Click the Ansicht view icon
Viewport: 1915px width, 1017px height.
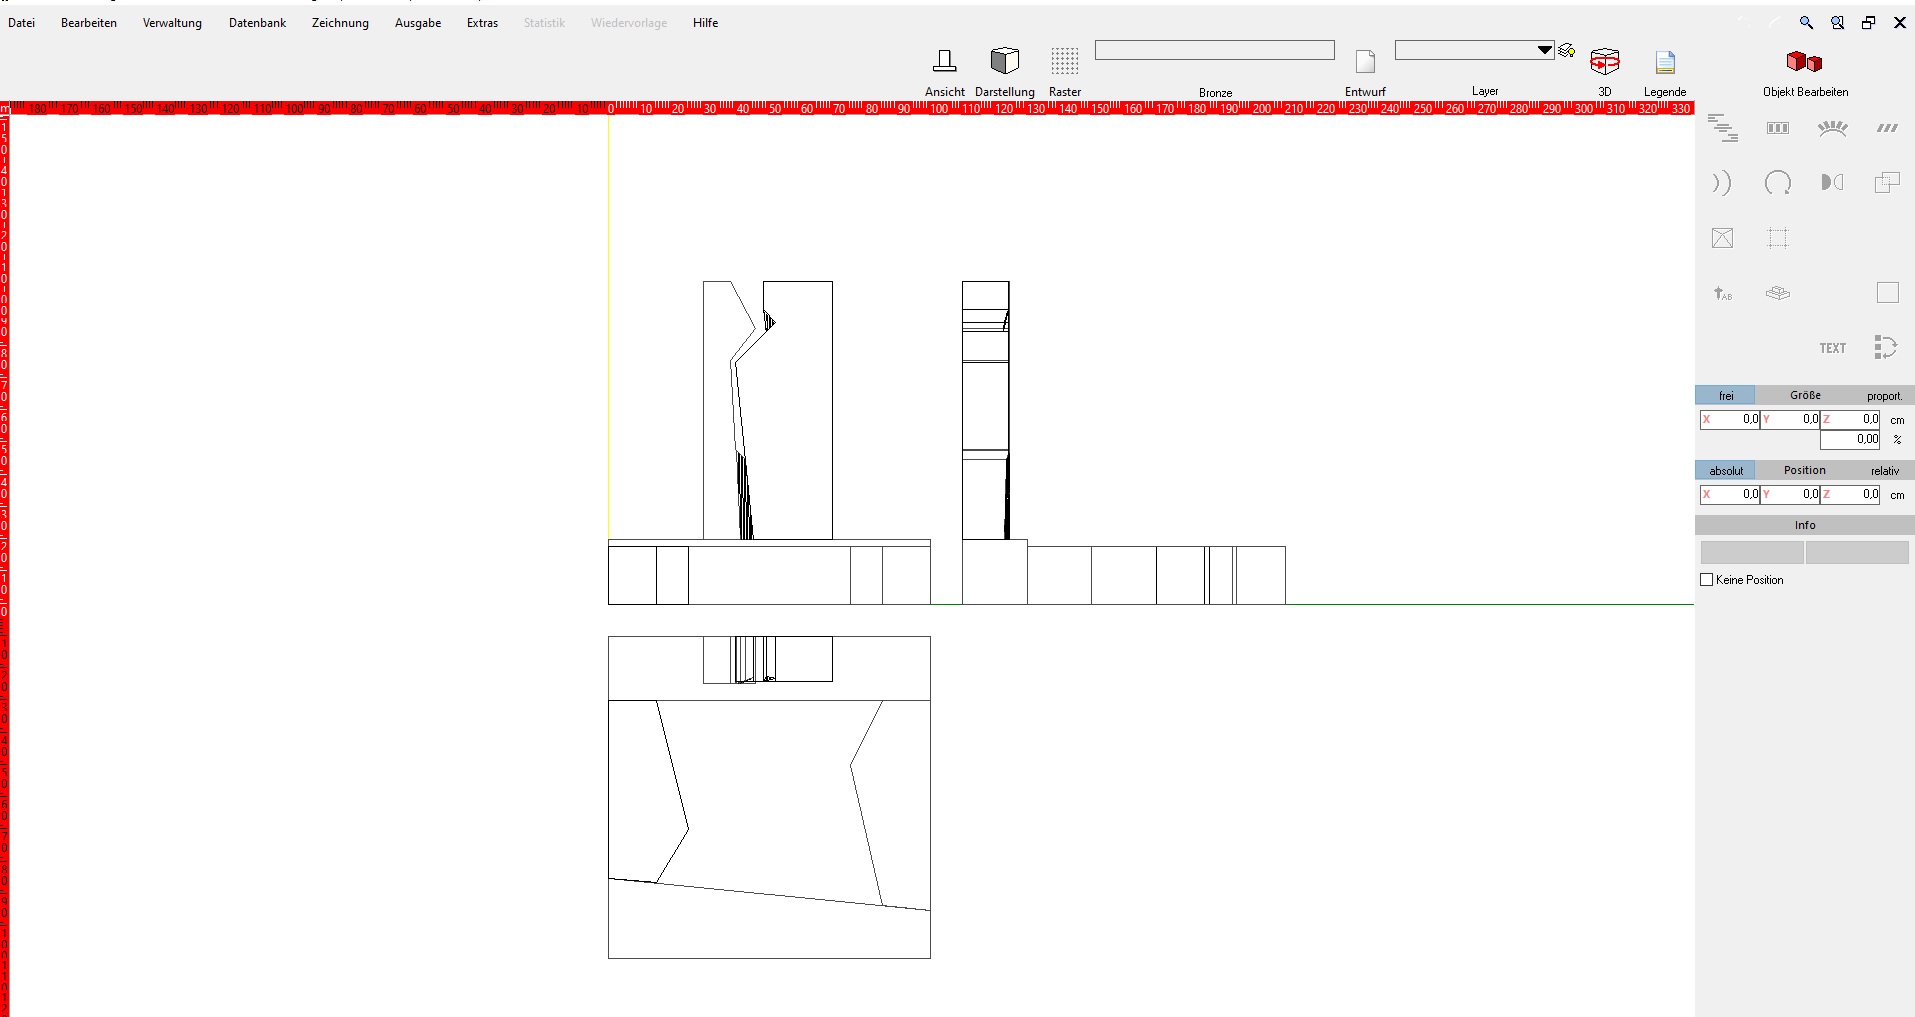(944, 61)
